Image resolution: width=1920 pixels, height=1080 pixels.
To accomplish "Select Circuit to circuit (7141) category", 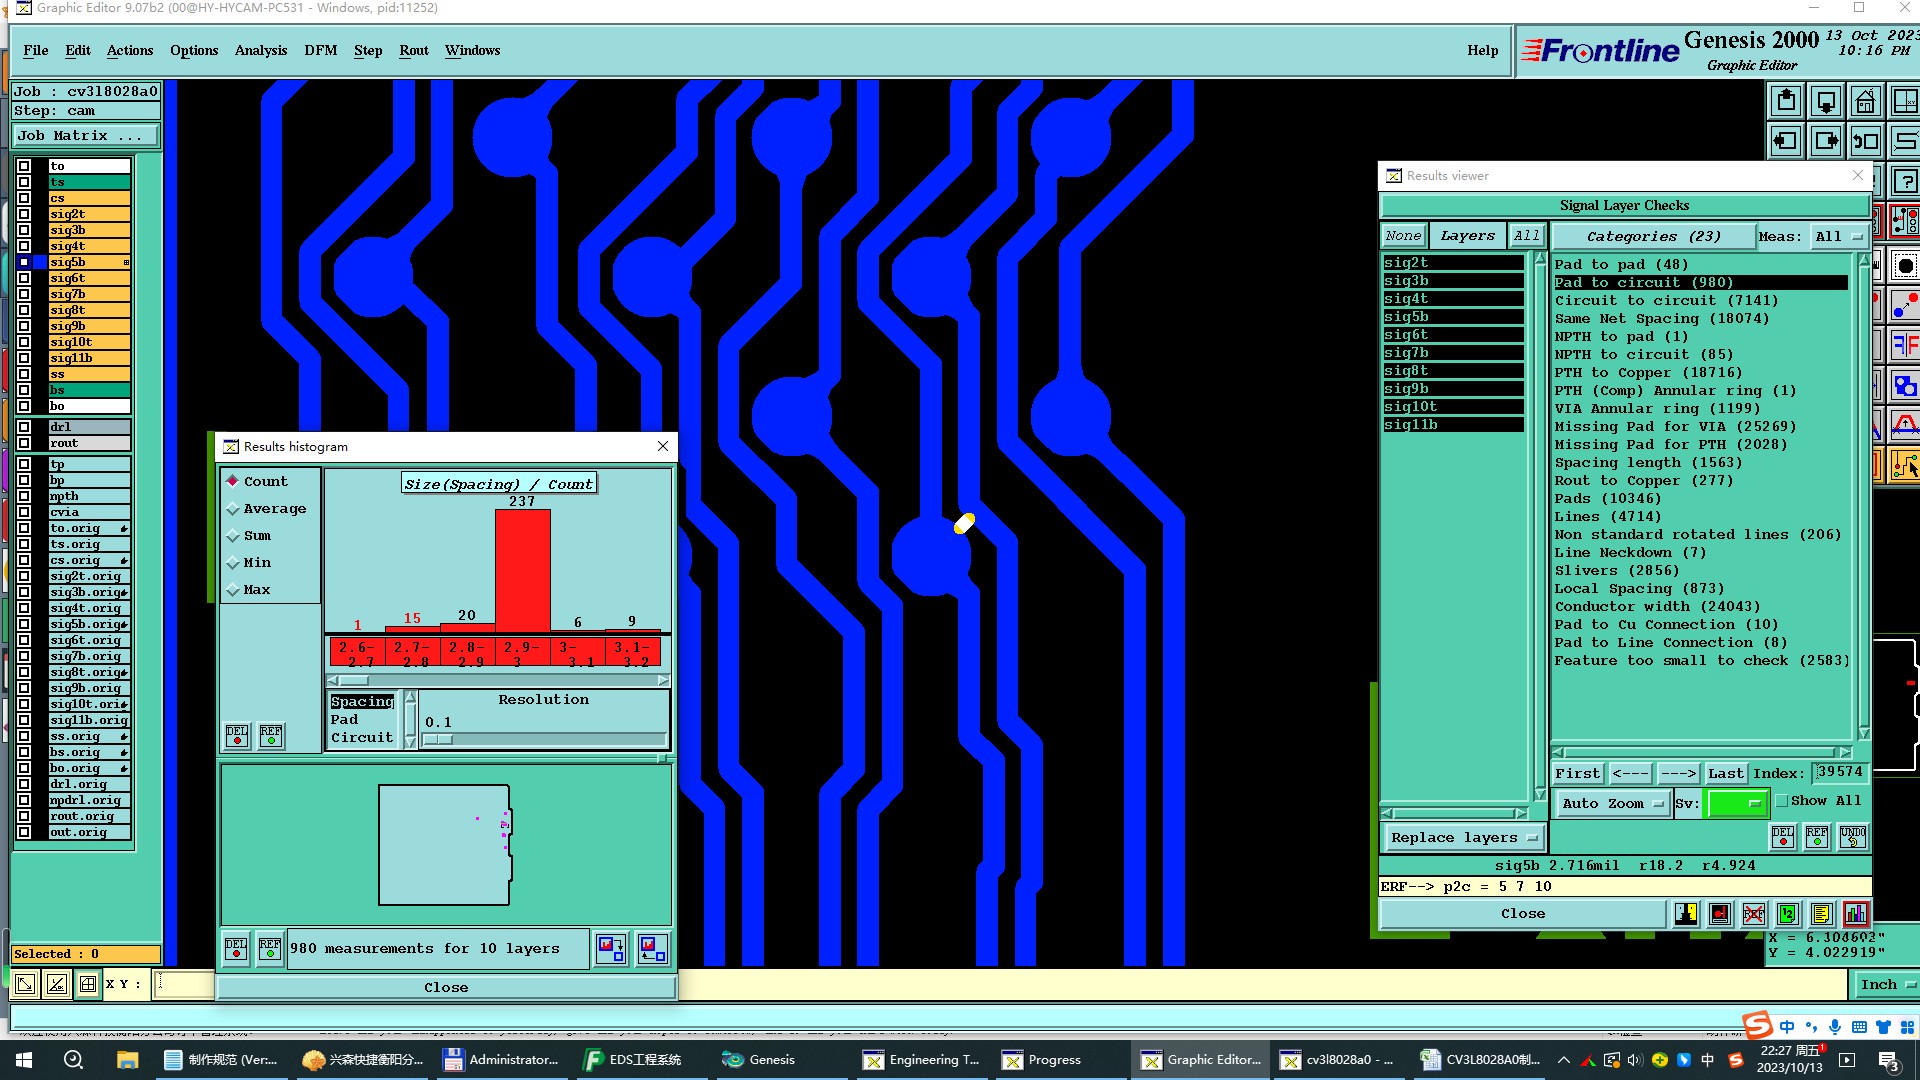I will click(1665, 300).
